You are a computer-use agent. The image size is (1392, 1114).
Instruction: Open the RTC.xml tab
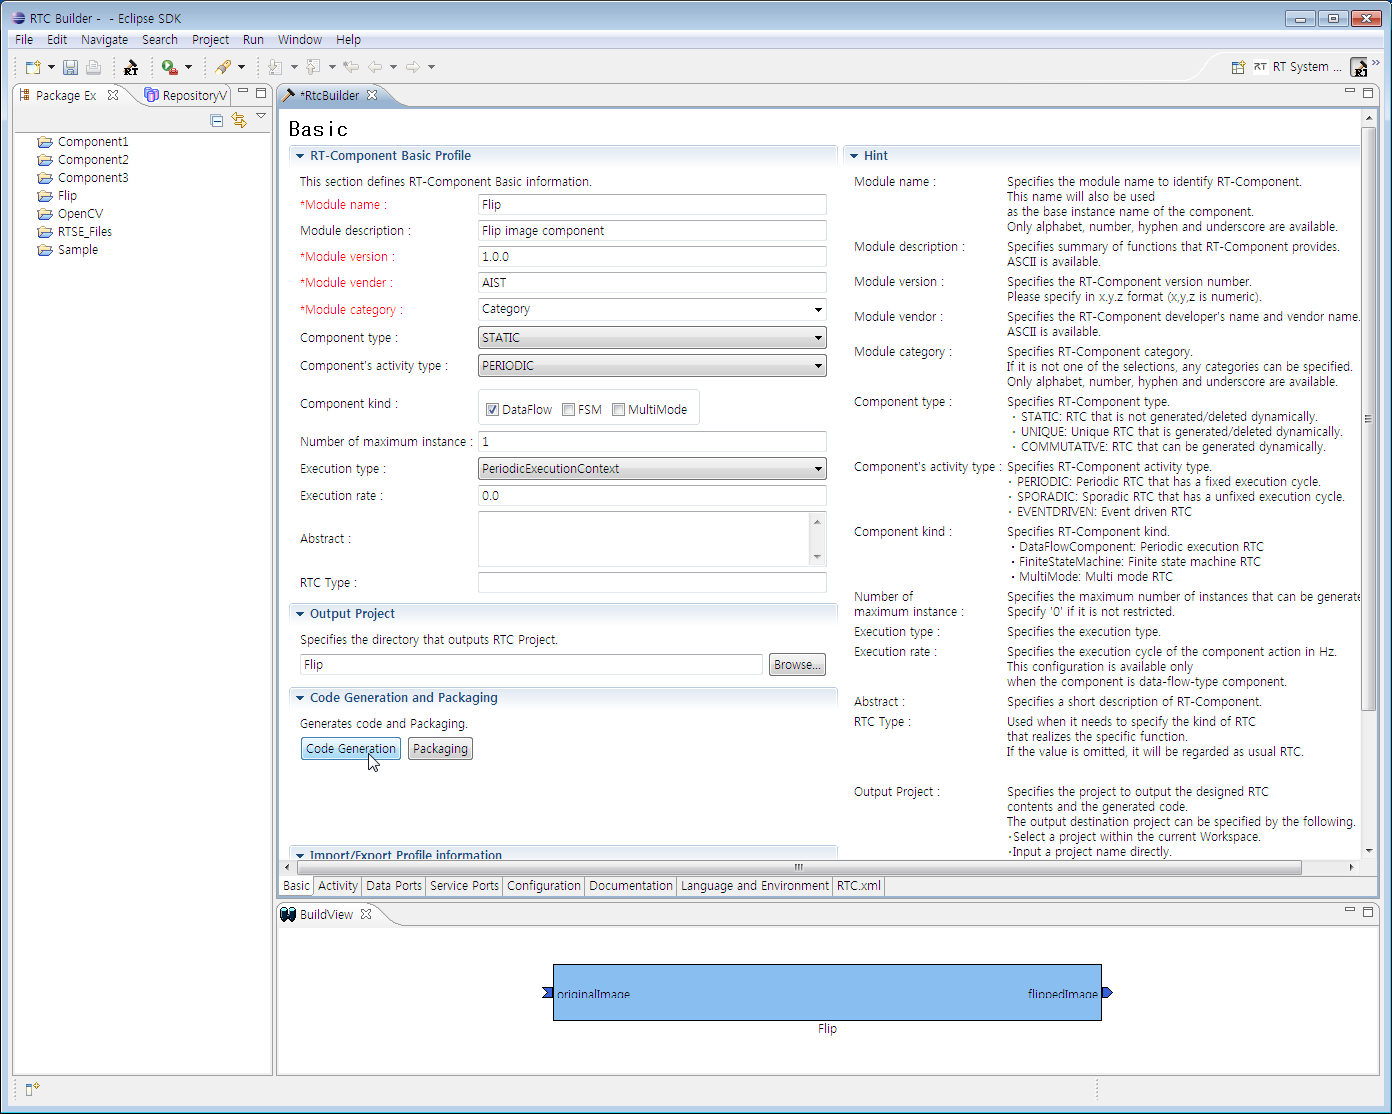(859, 886)
